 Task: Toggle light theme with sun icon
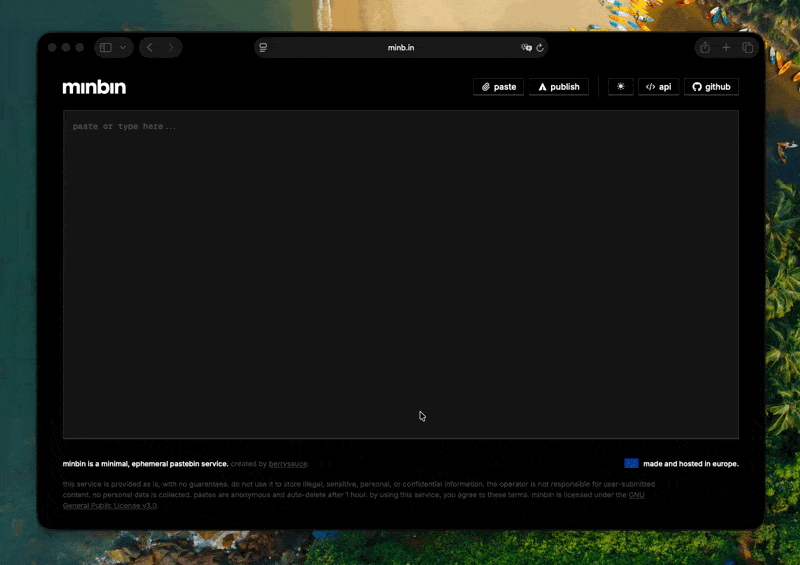tap(620, 87)
